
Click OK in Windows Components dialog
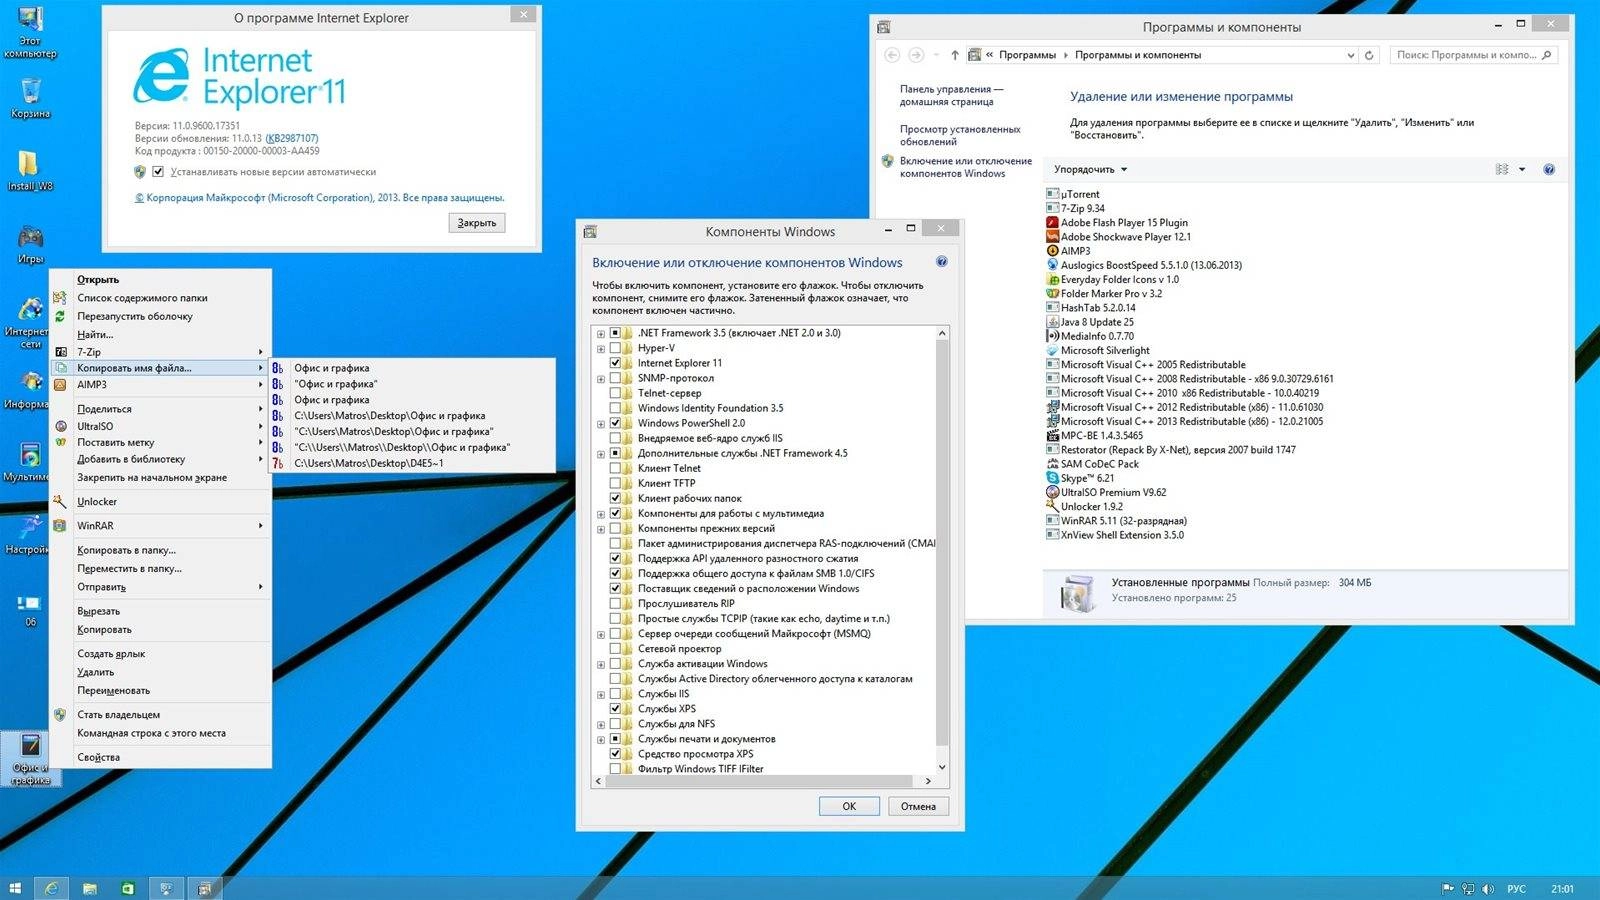point(849,806)
